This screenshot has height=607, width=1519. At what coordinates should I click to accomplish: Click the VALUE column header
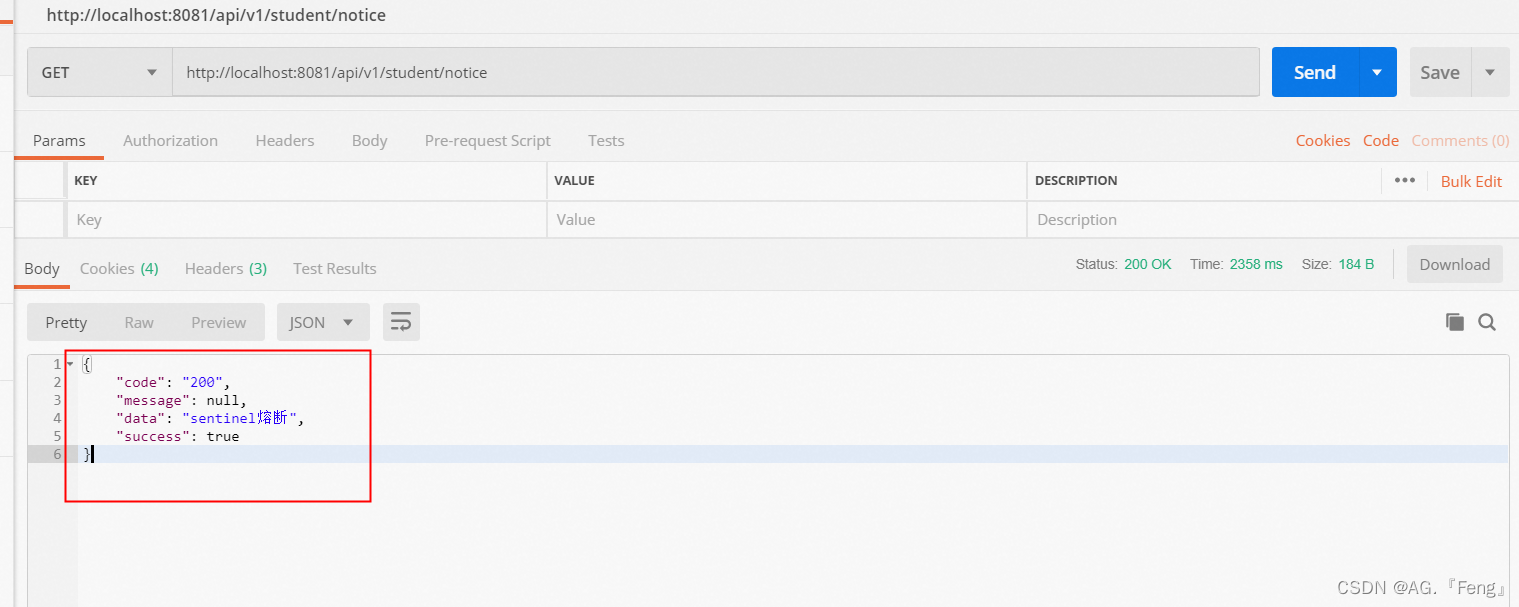coord(575,181)
